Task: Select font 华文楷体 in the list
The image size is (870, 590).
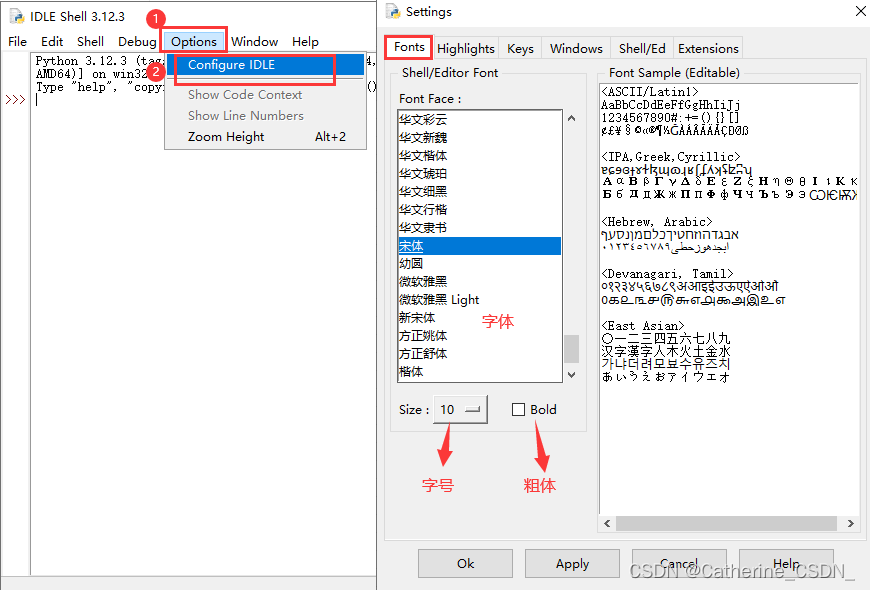Action: pos(479,155)
